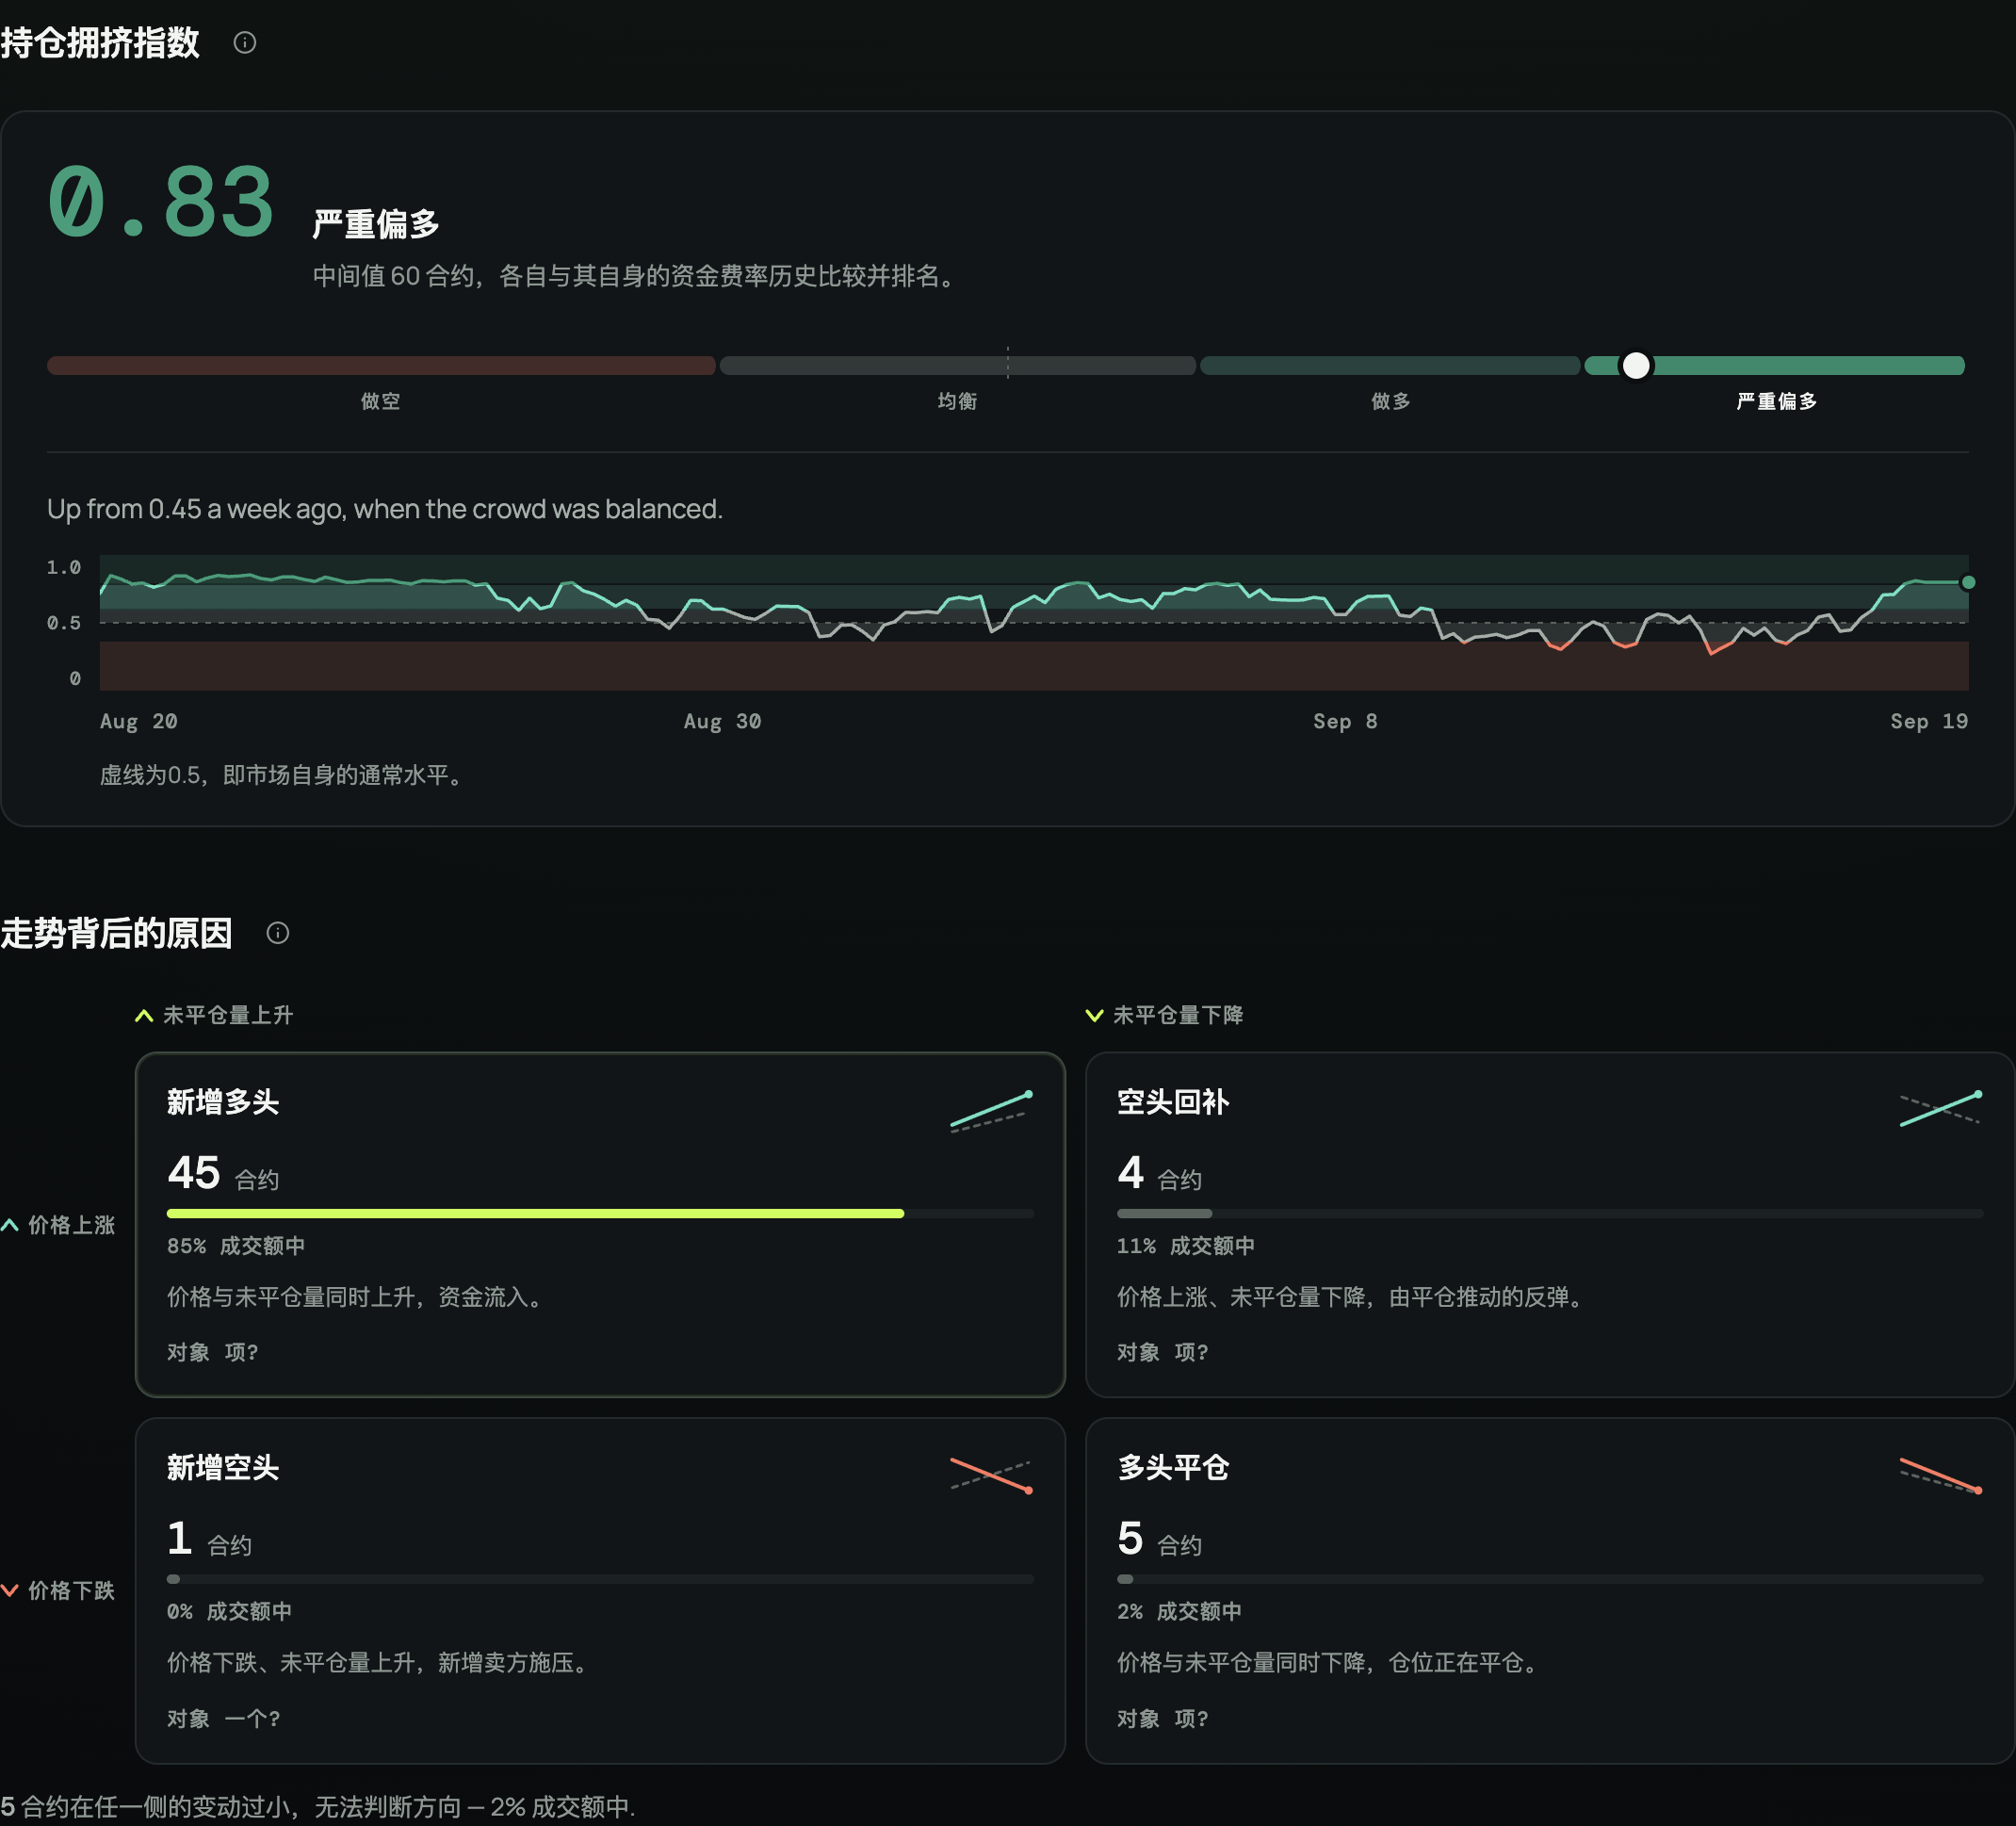Select the 均衡 gauge segment label
This screenshot has height=1826, width=2016.
(x=957, y=402)
